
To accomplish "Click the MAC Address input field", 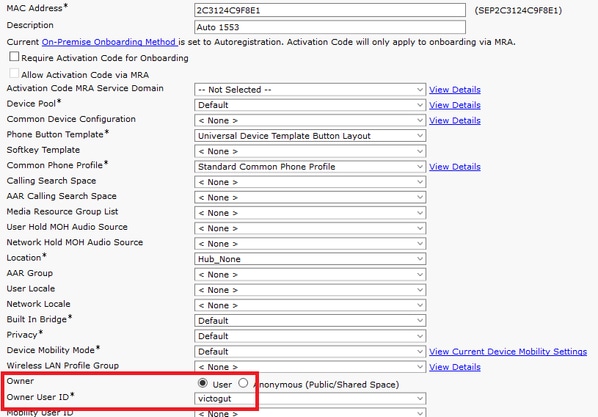I will [x=330, y=10].
